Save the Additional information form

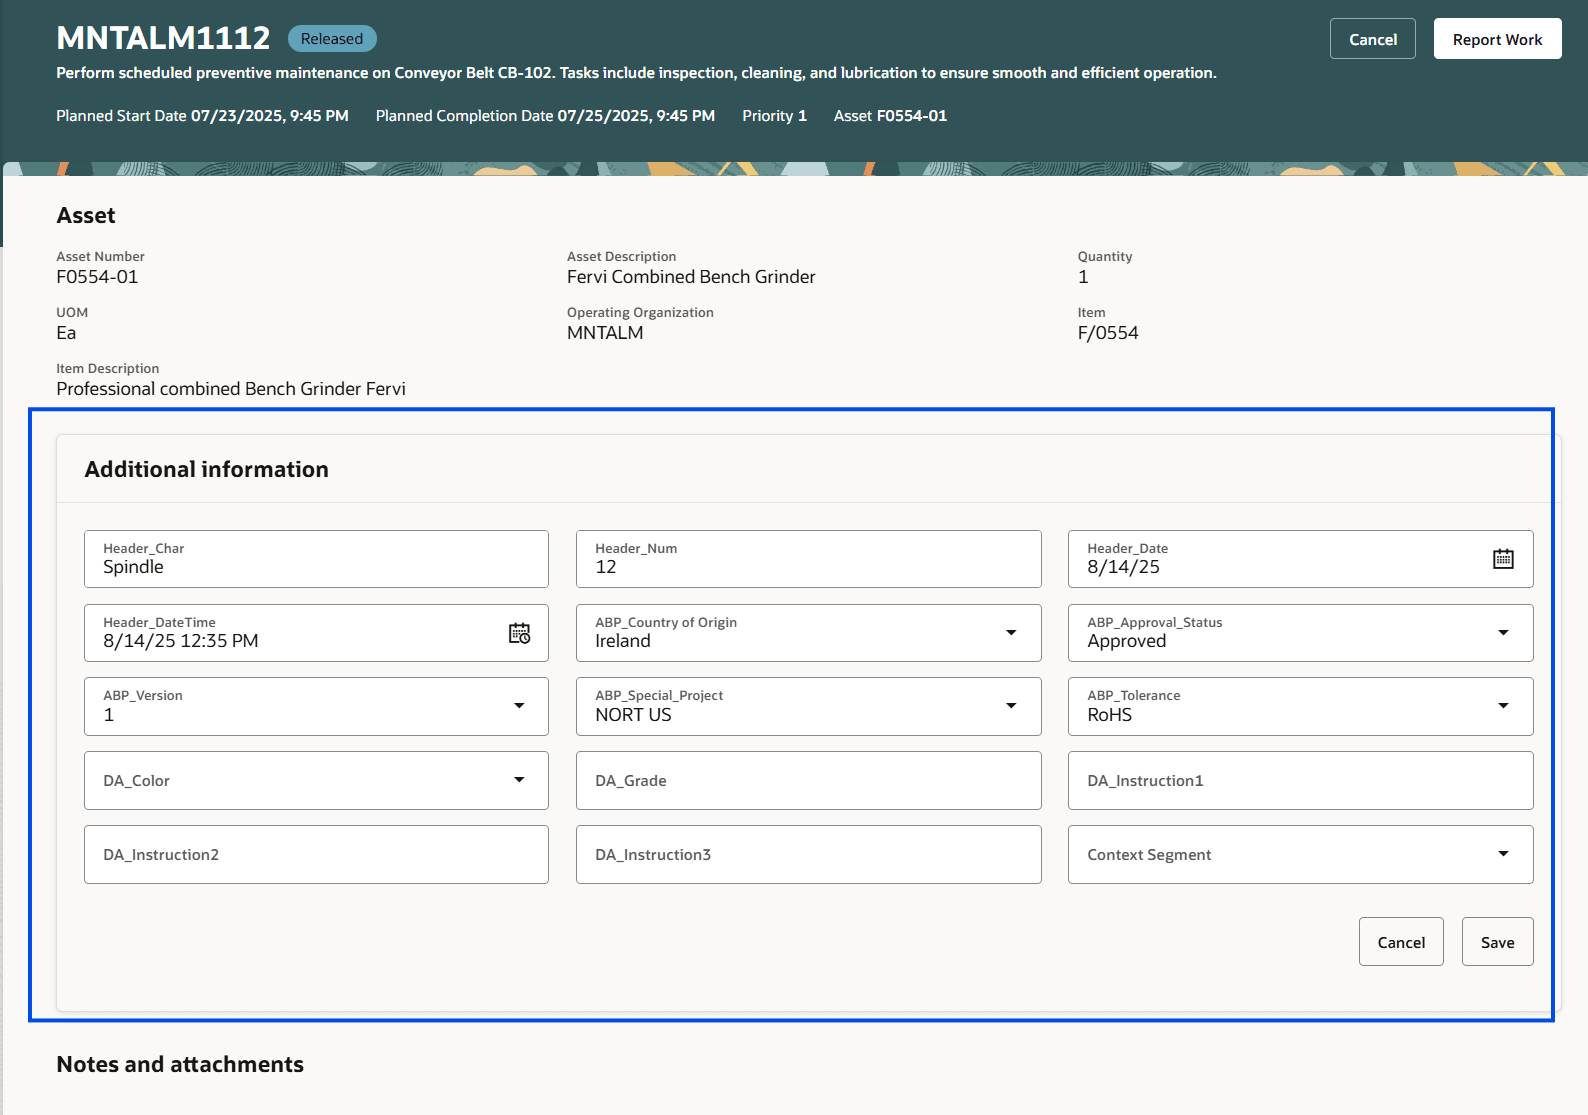tap(1496, 942)
